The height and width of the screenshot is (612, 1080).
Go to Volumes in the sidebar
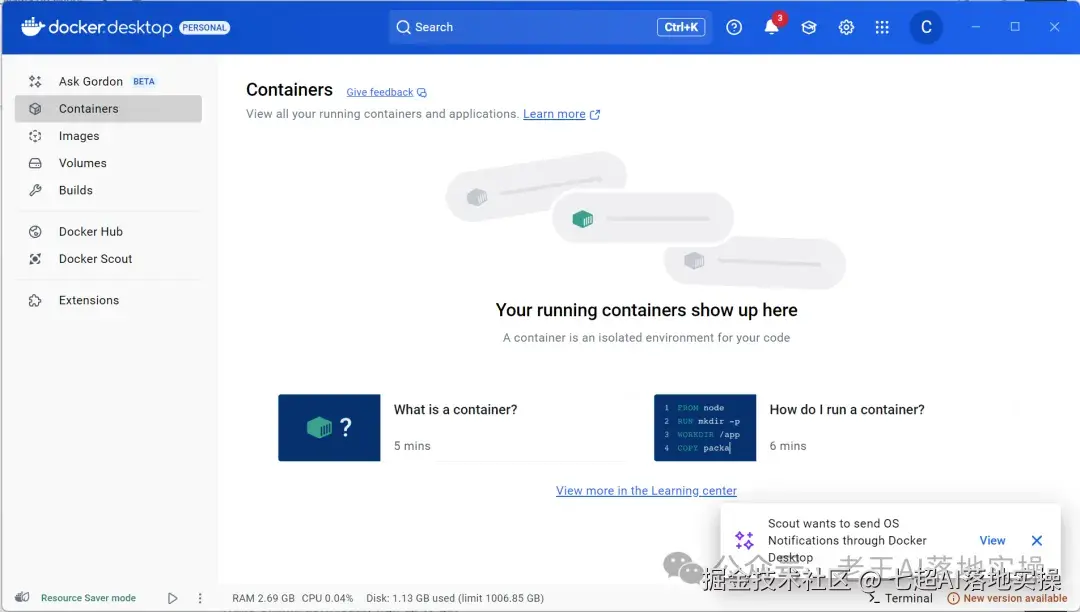108,163
